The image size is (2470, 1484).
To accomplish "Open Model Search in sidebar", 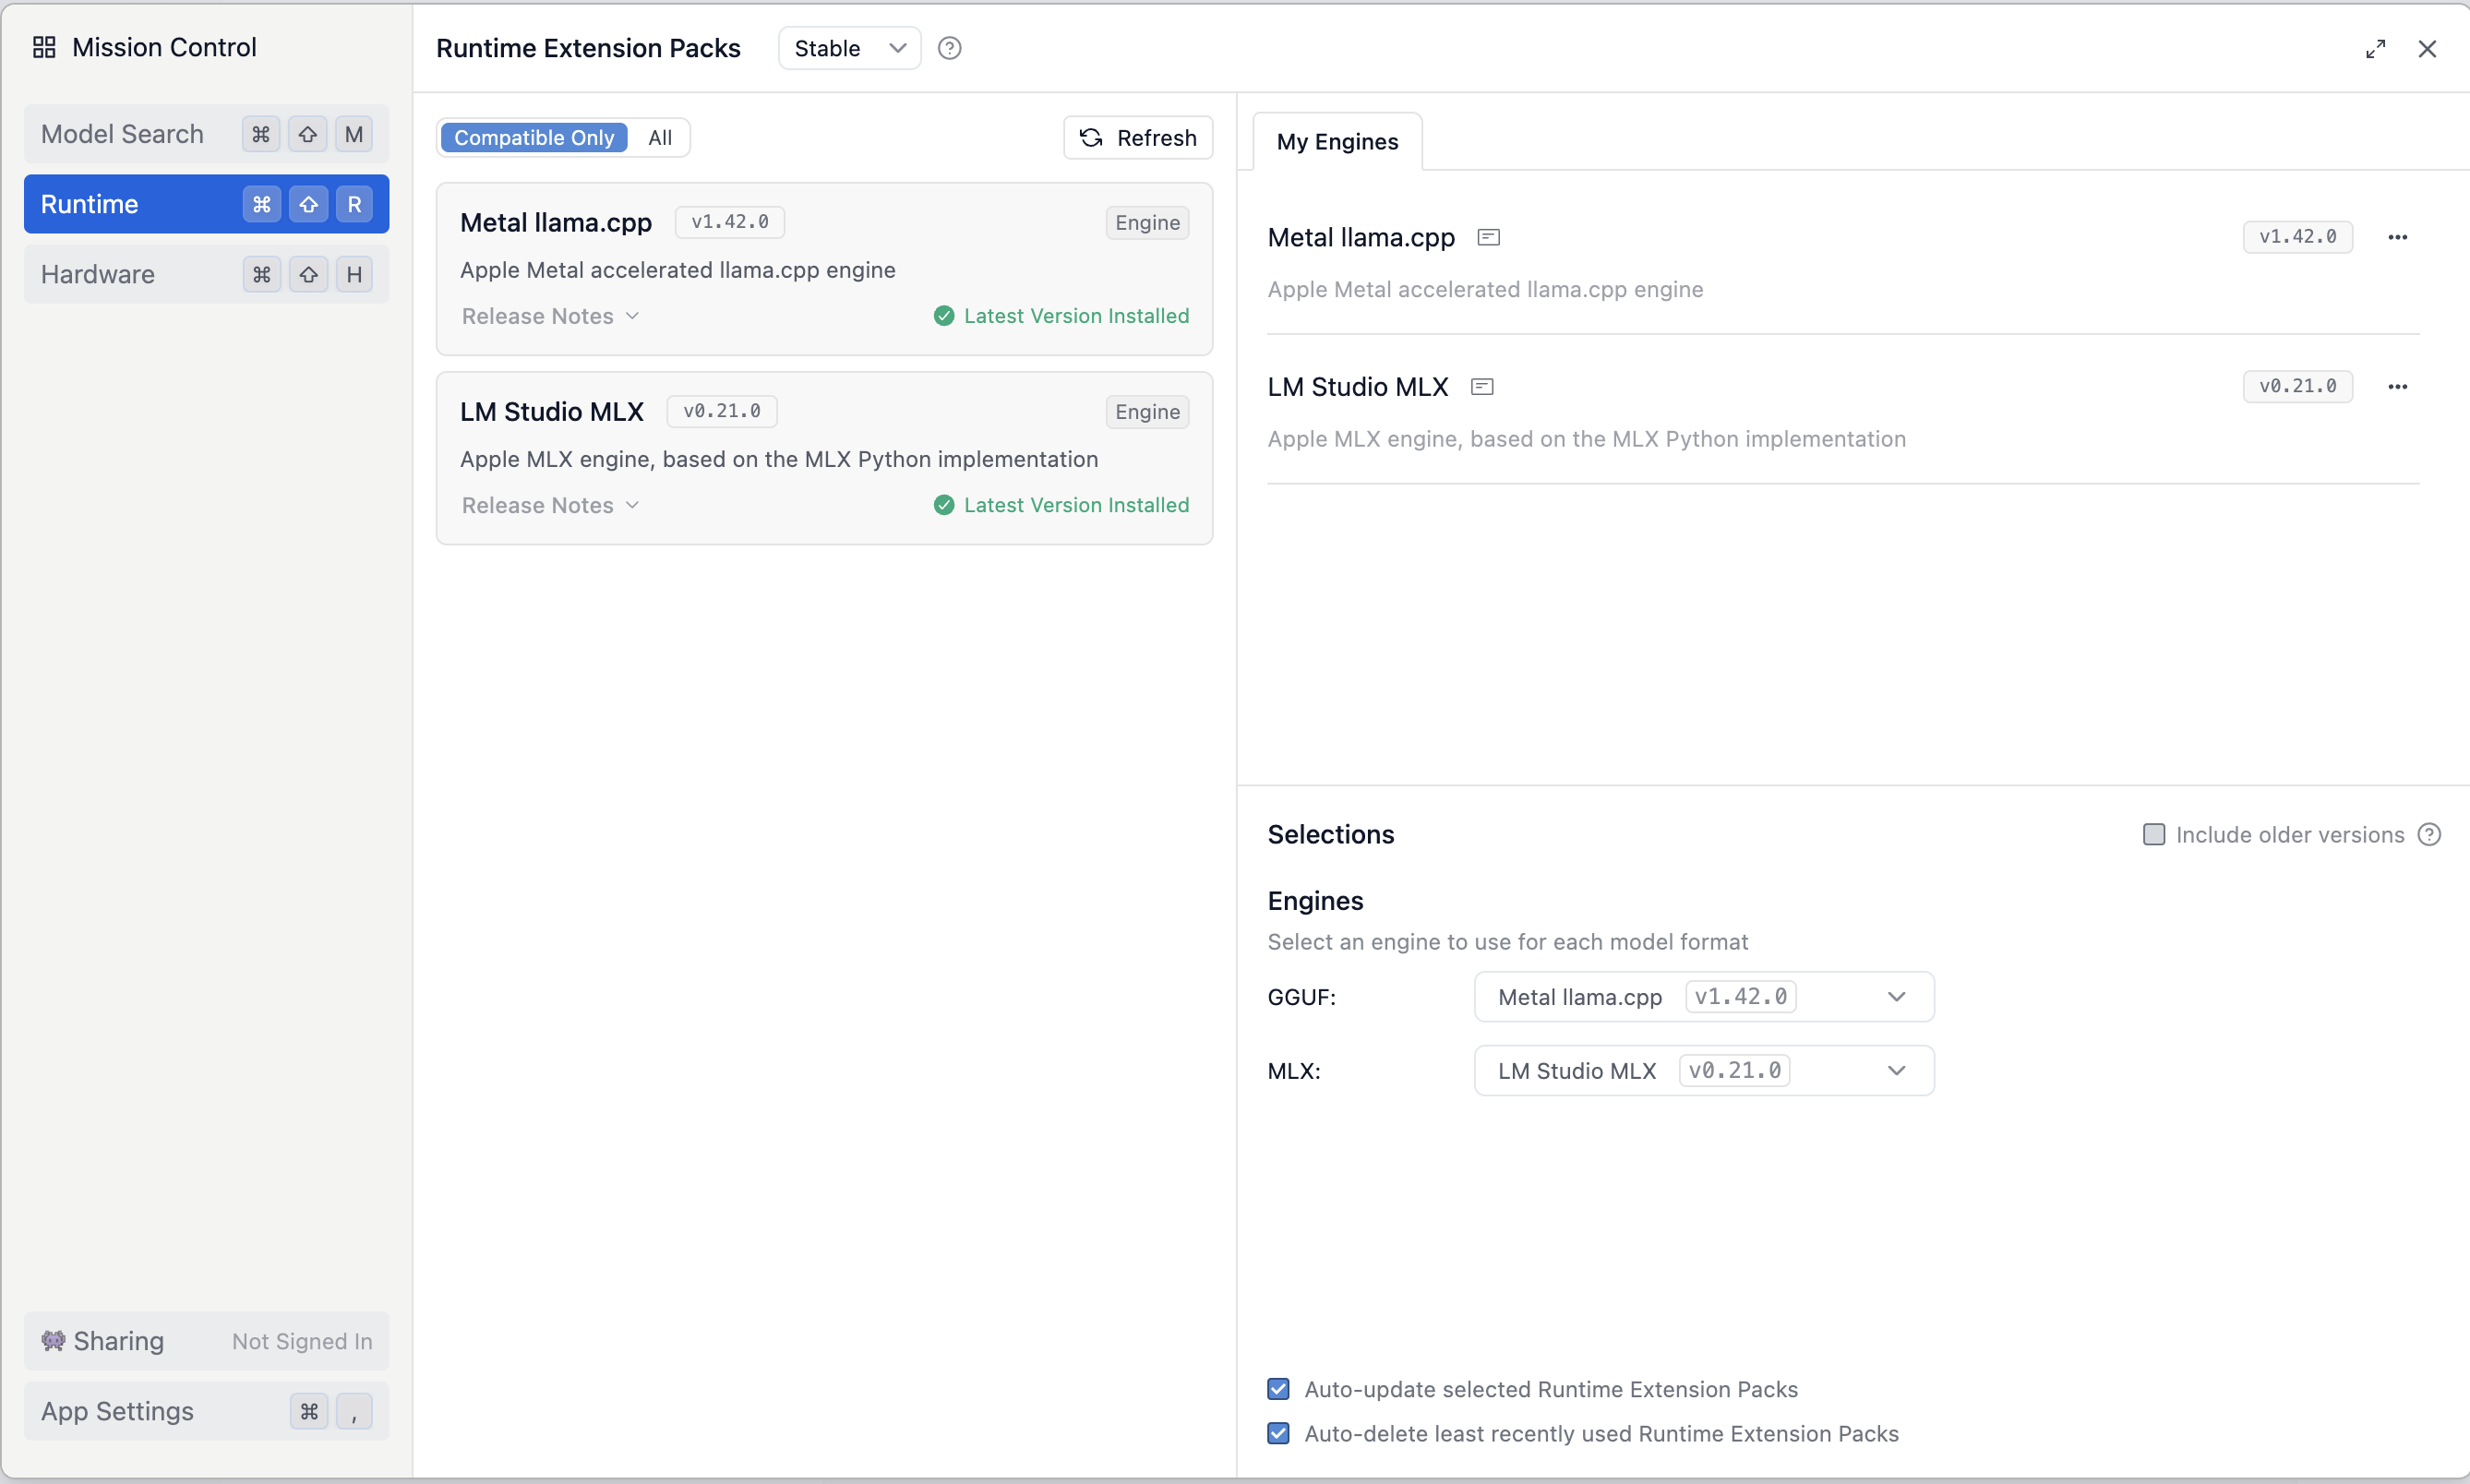I will pyautogui.click(x=206, y=134).
